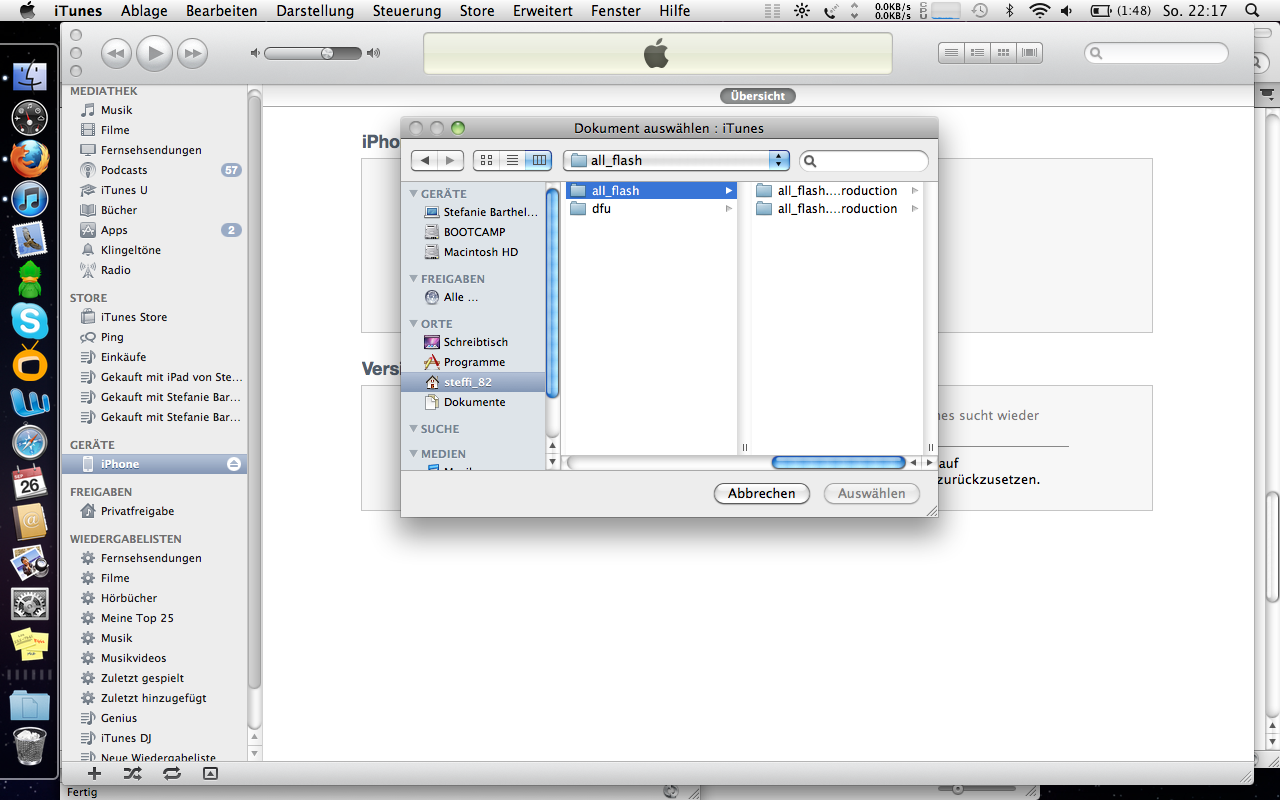This screenshot has height=800, width=1280.
Task: Select Programme in dialog sidebar
Action: [x=474, y=362]
